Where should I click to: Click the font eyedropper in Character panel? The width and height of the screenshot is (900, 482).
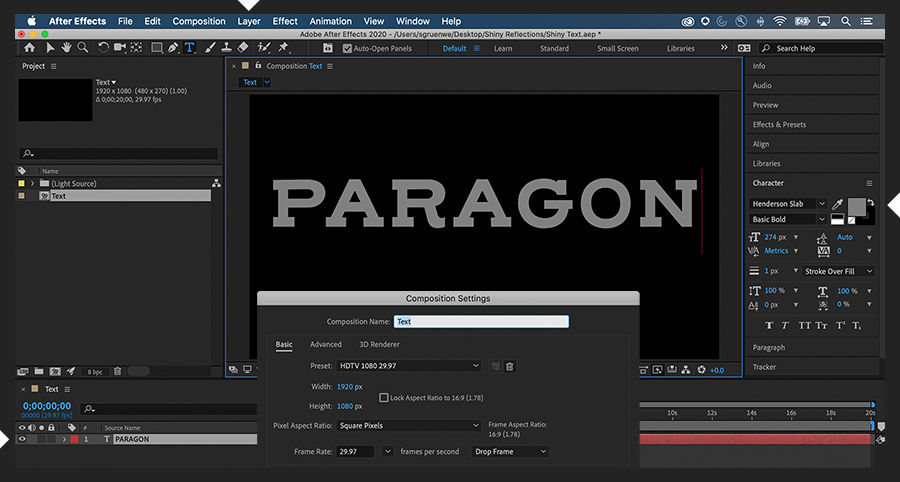click(x=837, y=204)
